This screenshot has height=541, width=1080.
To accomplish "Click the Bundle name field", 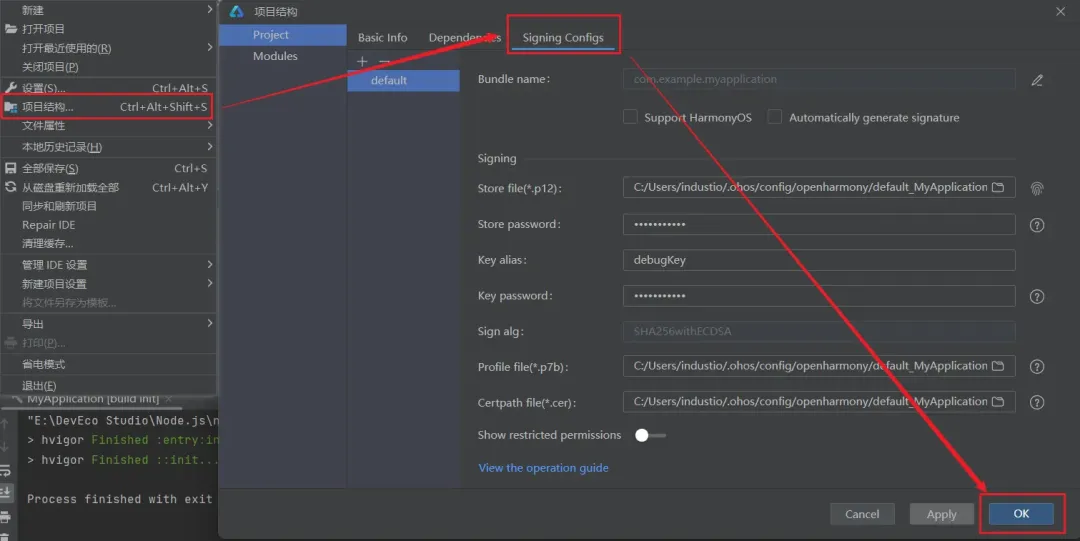I will pyautogui.click(x=819, y=79).
